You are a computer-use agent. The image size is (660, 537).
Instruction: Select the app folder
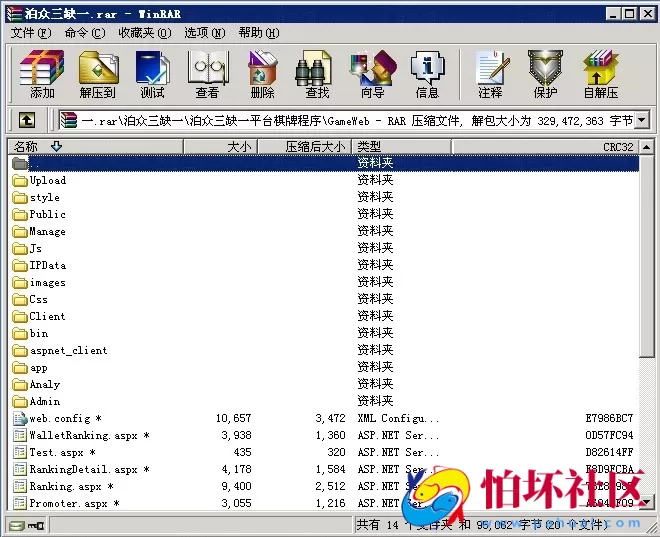[x=30, y=367]
